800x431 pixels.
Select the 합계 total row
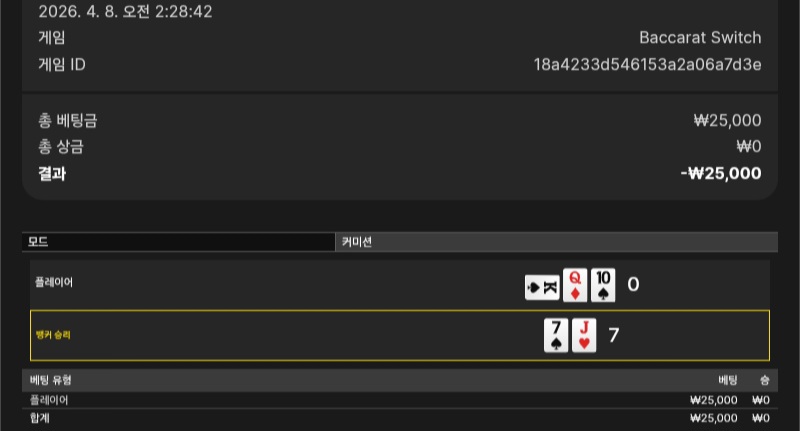pos(400,418)
